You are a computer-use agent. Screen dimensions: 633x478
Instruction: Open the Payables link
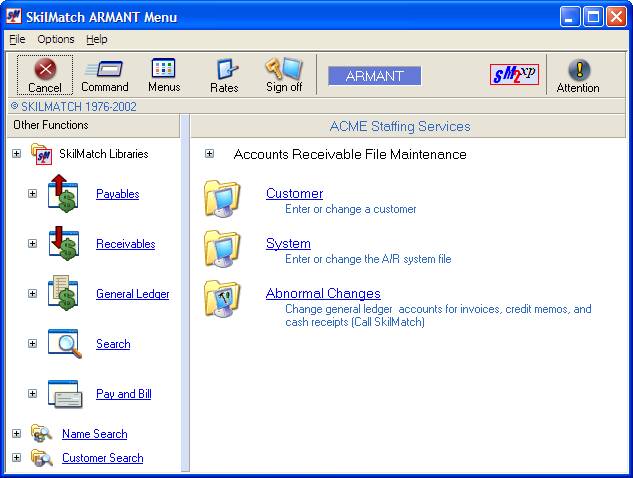click(x=117, y=194)
